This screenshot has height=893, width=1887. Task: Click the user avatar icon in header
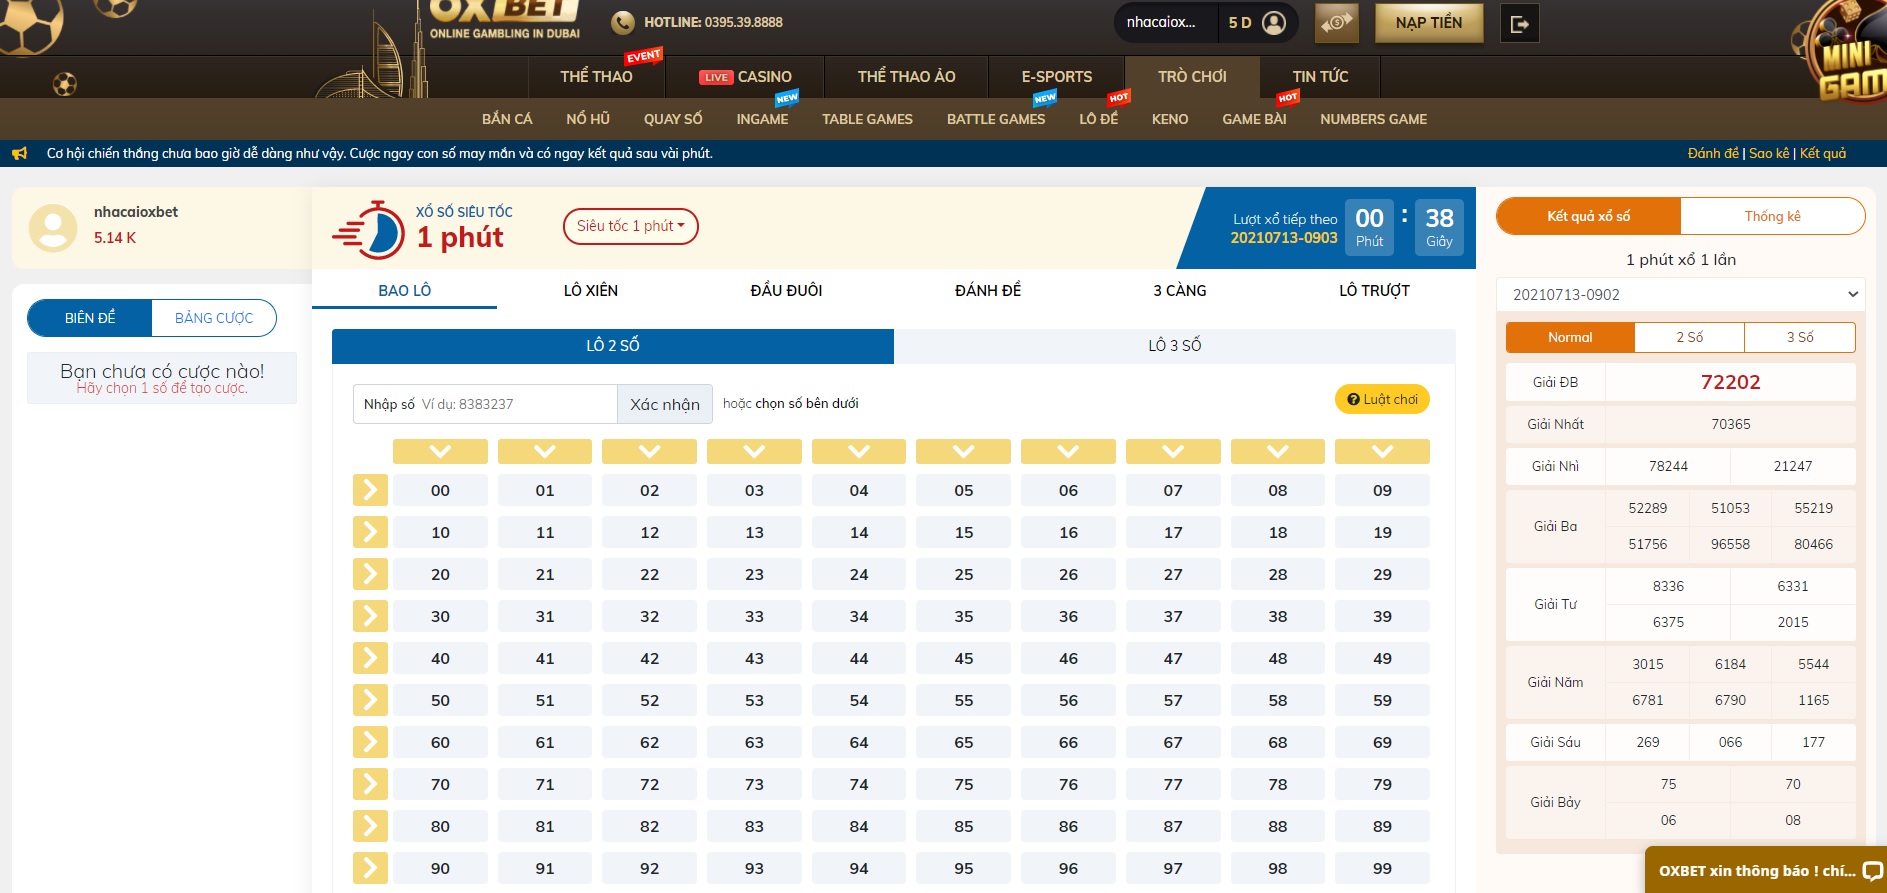[x=1274, y=23]
